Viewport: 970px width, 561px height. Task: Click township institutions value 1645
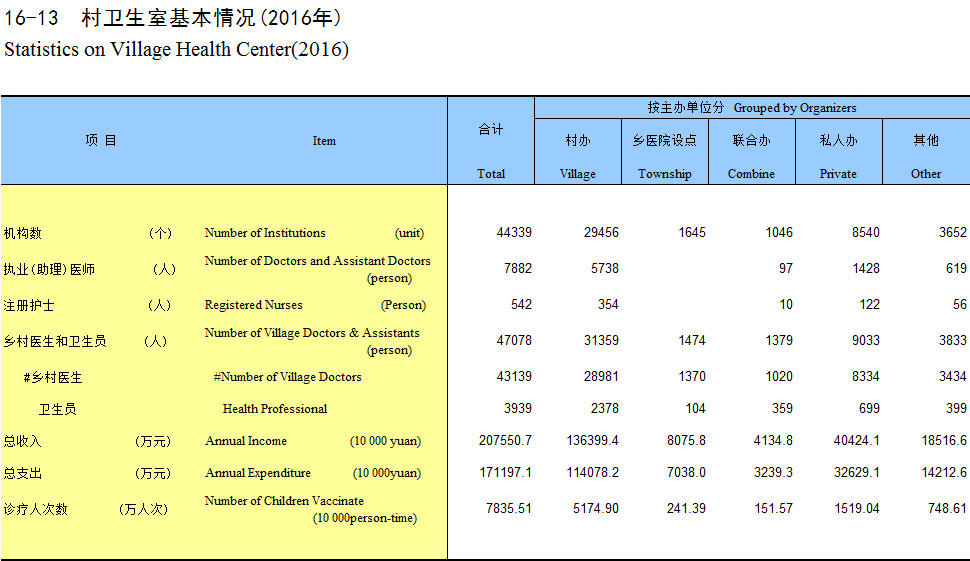(692, 233)
